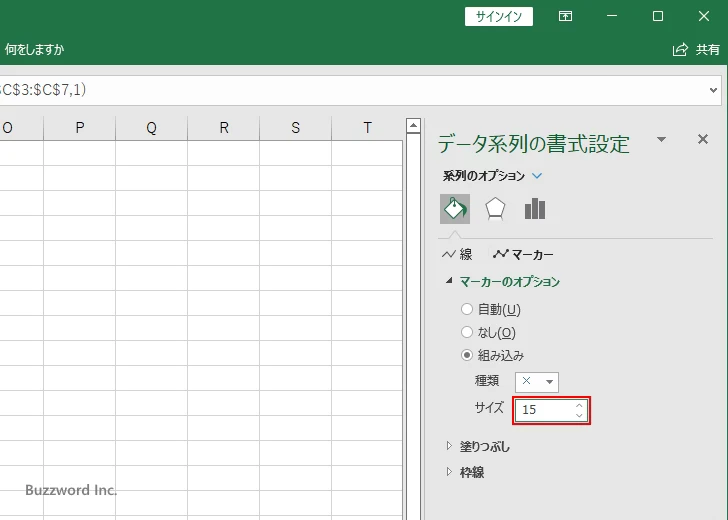Expand the 系列のオプション dropdown
Viewport: 728px width, 520px height.
[537, 176]
